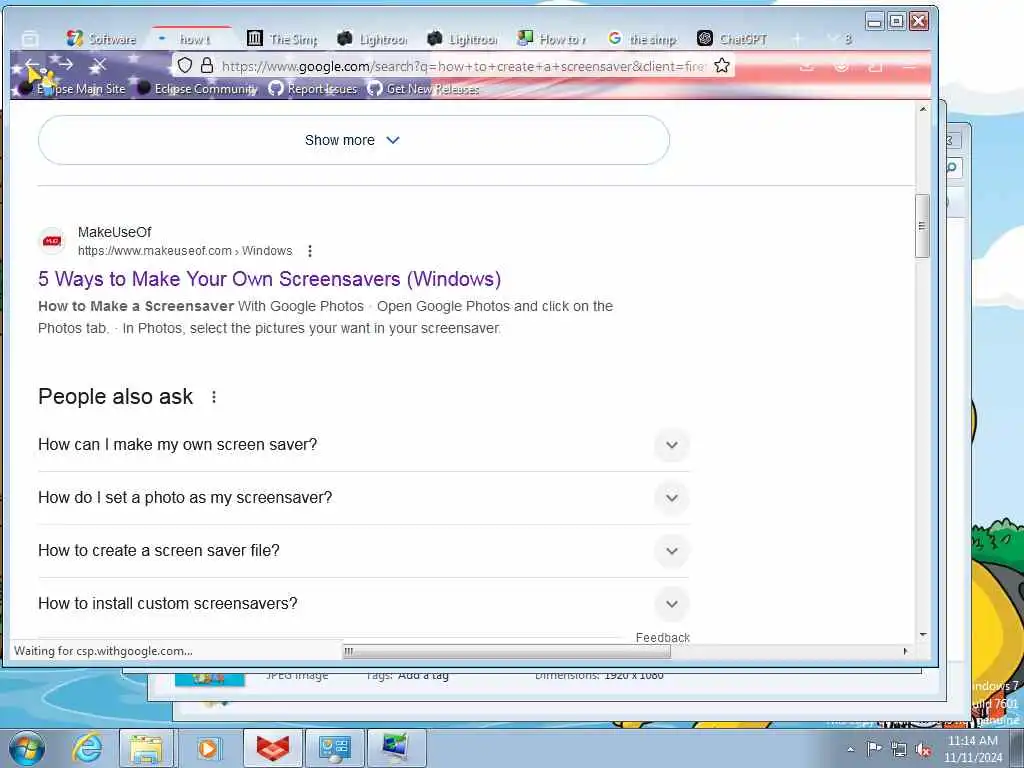Expand 'How do I set a photo as my screensaver?'
The height and width of the screenshot is (768, 1024).
(364, 498)
